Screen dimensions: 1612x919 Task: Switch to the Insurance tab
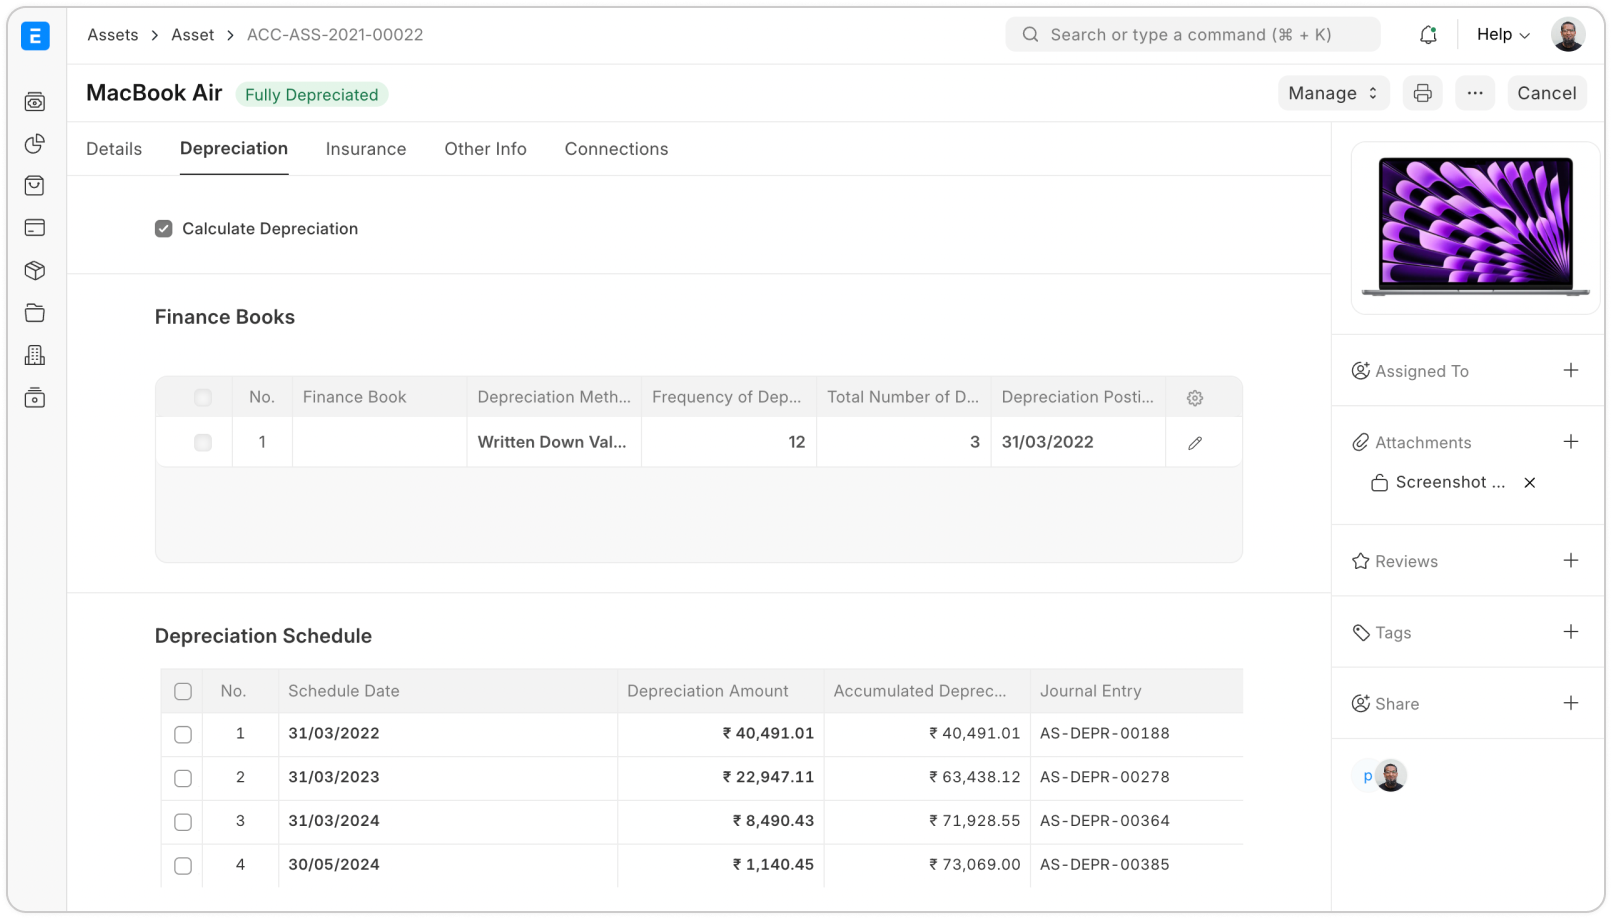coord(365,149)
